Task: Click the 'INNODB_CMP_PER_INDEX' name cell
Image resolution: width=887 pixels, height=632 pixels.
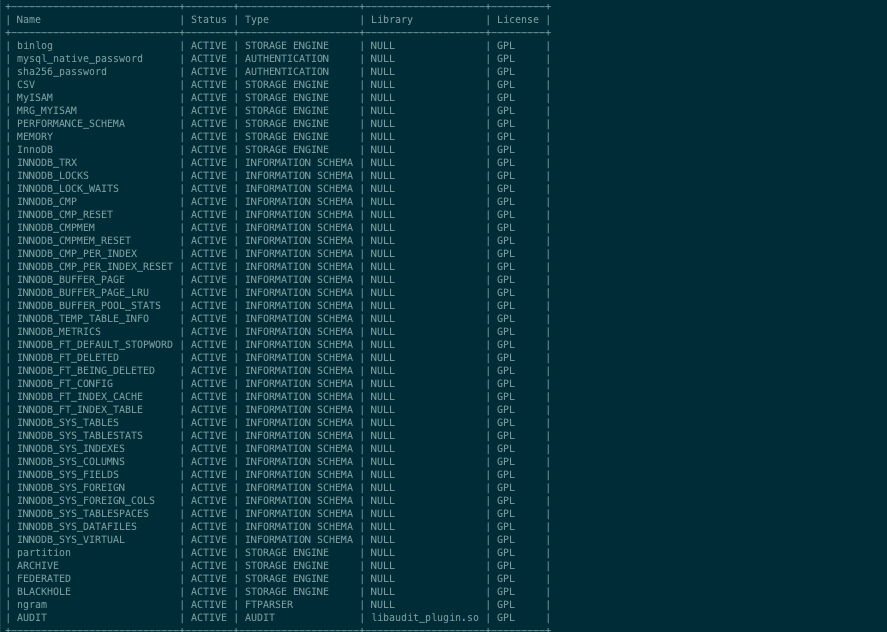Action: 77,254
